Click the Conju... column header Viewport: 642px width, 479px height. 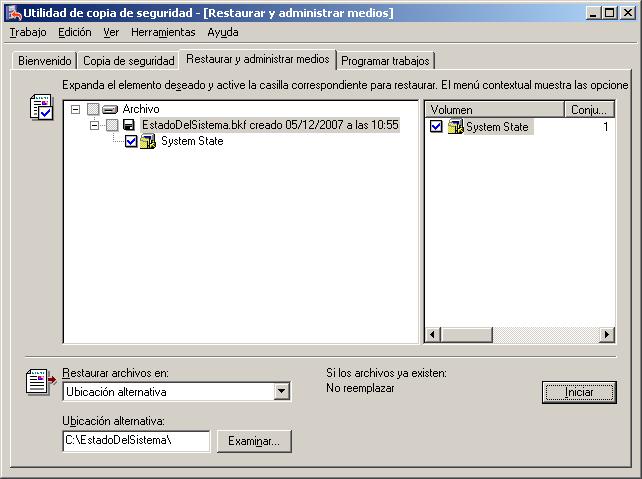coord(589,109)
